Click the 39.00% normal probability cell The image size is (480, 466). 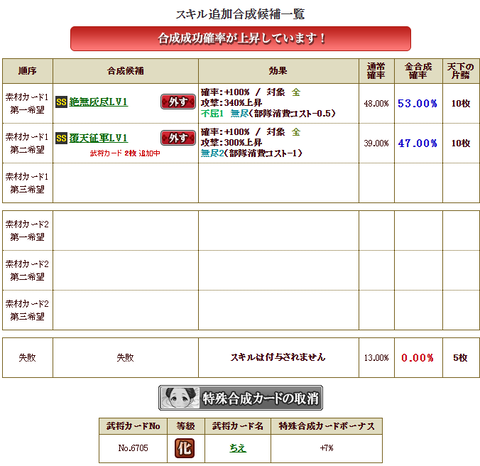point(376,143)
